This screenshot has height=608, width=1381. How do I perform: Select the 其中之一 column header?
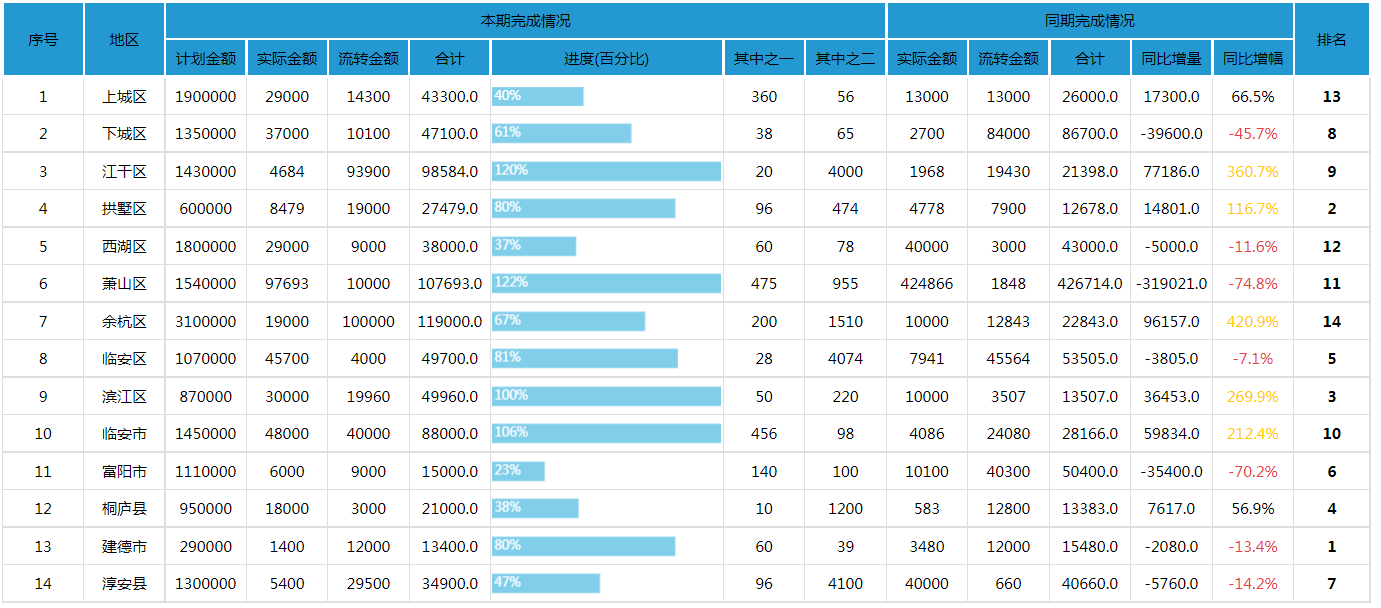[764, 59]
